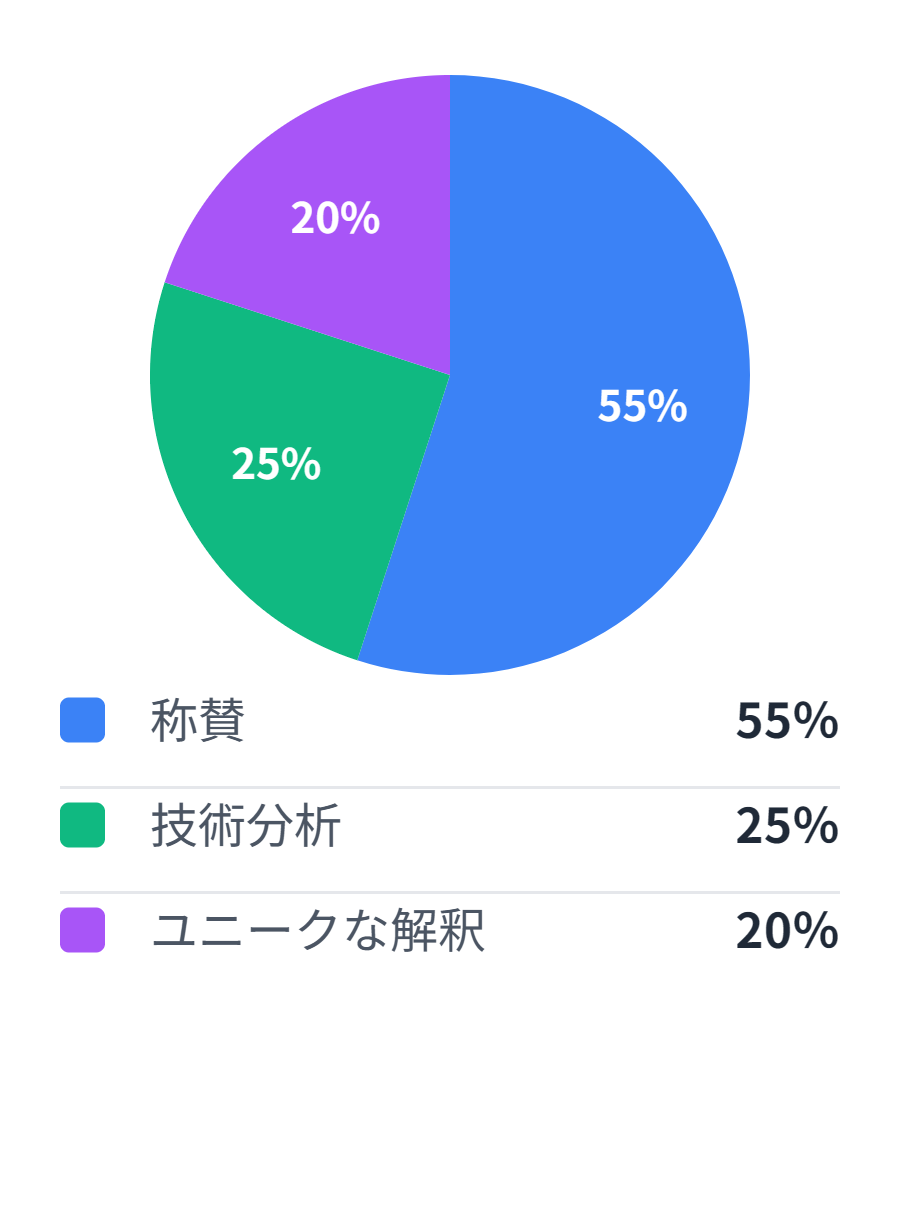Click the divider line between 称賛 and 技術分析 rows
The width and height of the screenshot is (900, 1230).
450,787
